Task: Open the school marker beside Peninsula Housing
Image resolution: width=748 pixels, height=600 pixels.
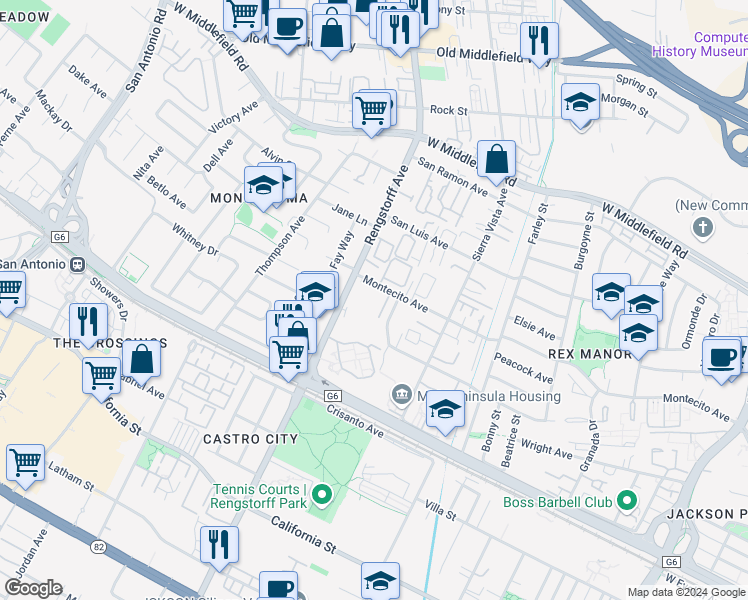Action: coord(446,409)
